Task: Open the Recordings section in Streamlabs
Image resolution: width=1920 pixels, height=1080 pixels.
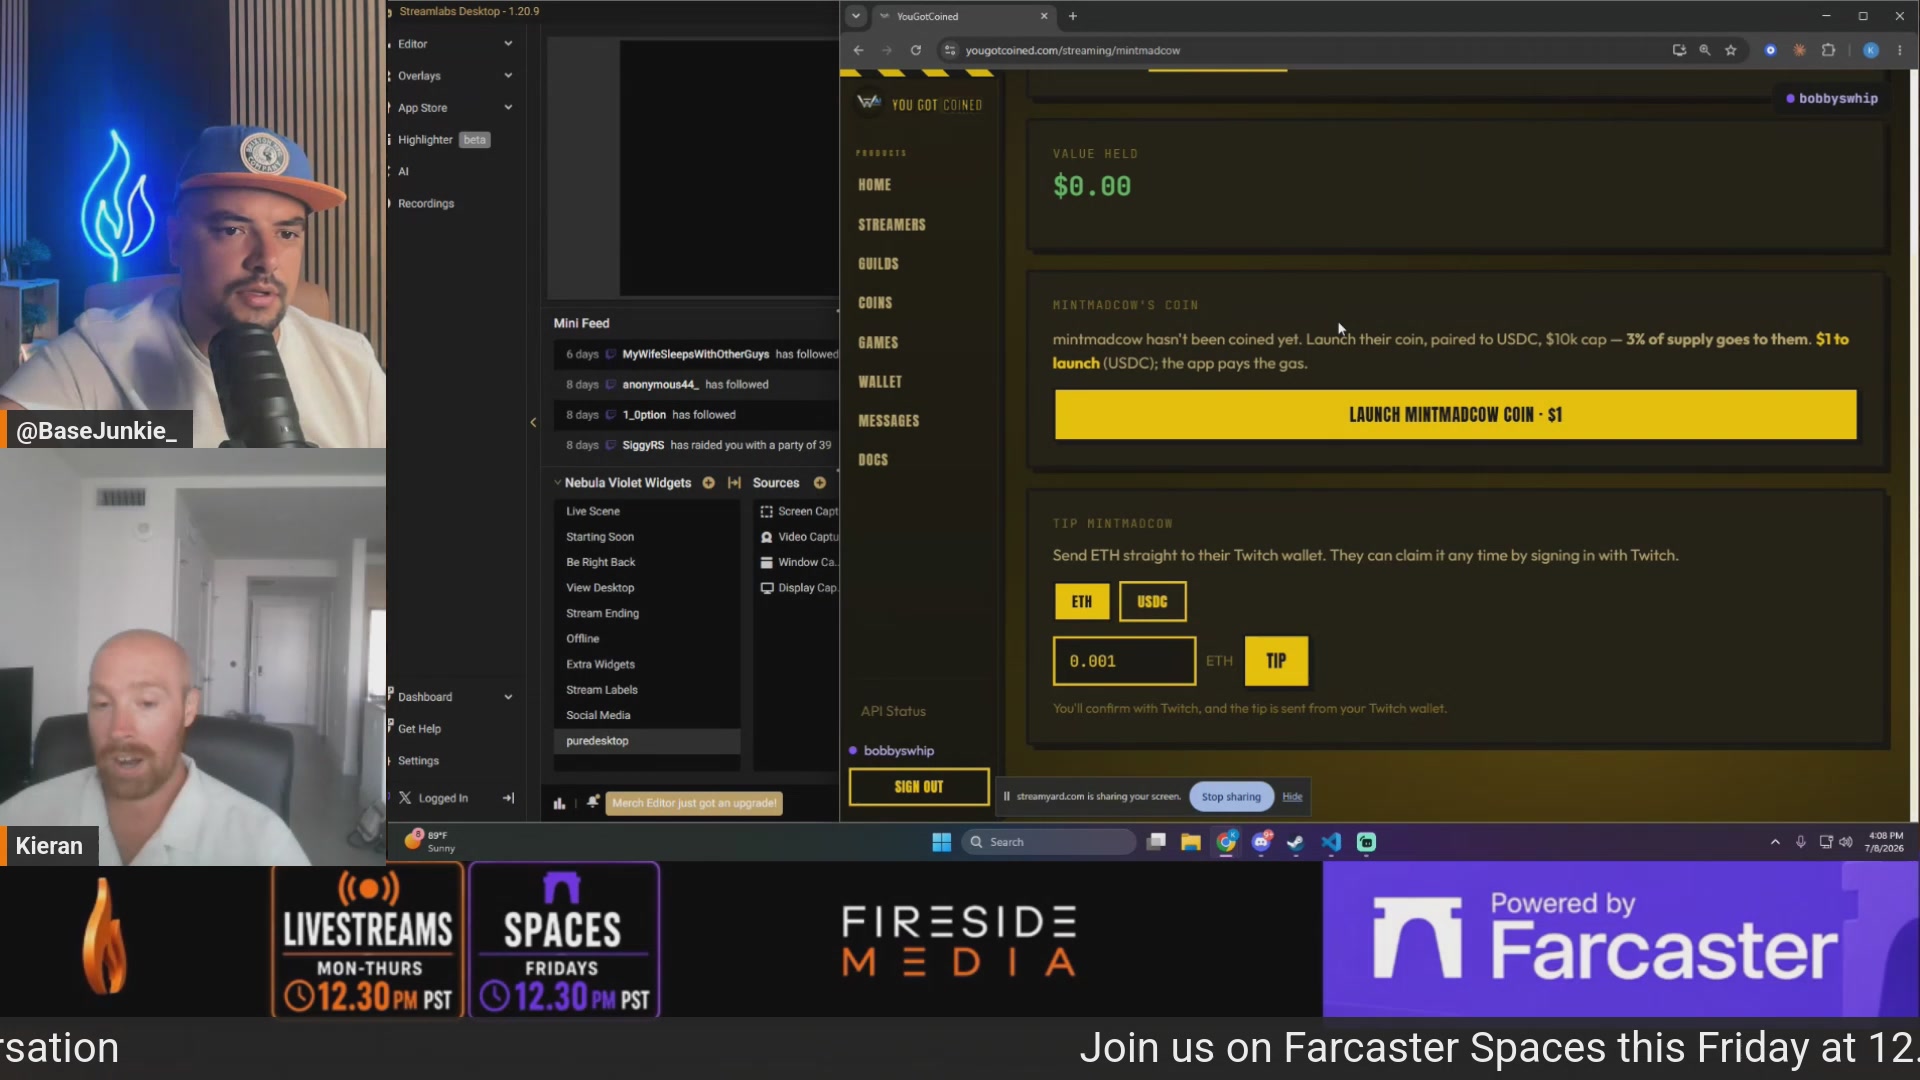Action: point(426,204)
